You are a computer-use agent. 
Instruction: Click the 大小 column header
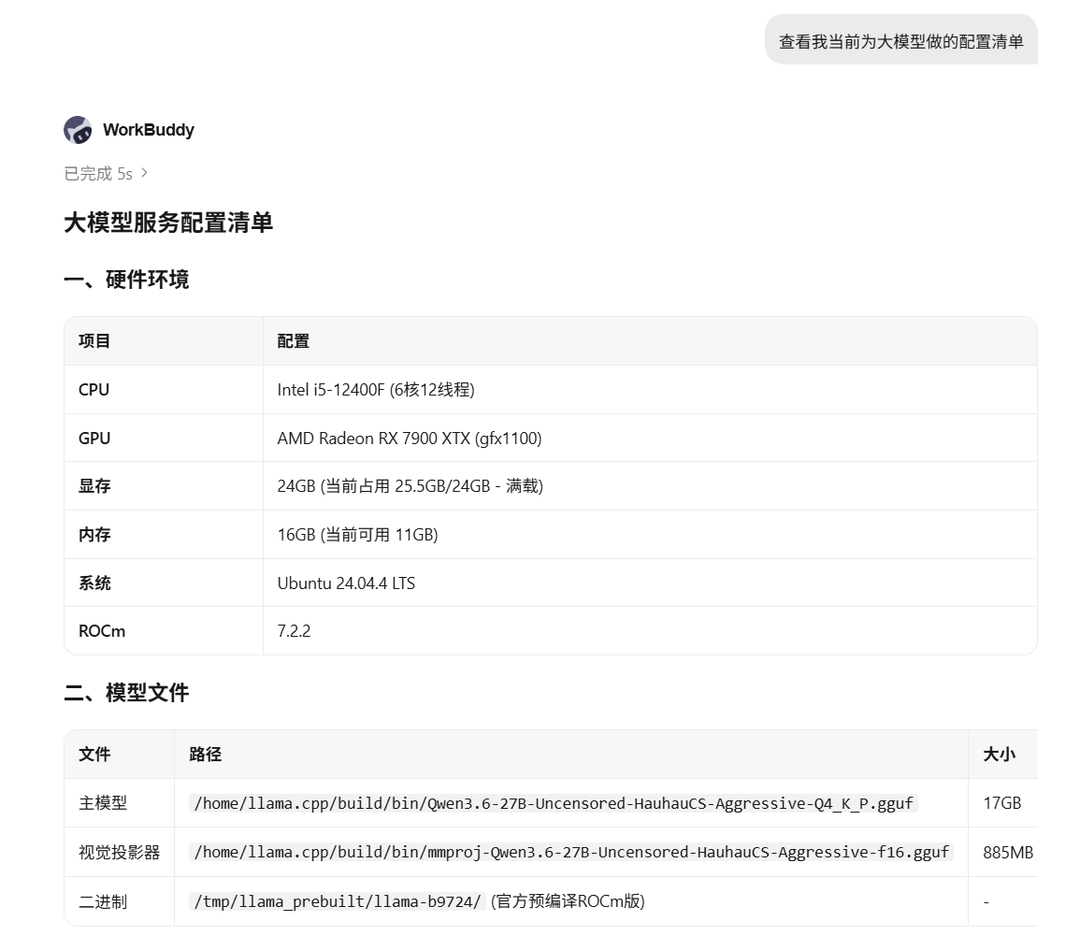pyautogui.click(x=999, y=754)
